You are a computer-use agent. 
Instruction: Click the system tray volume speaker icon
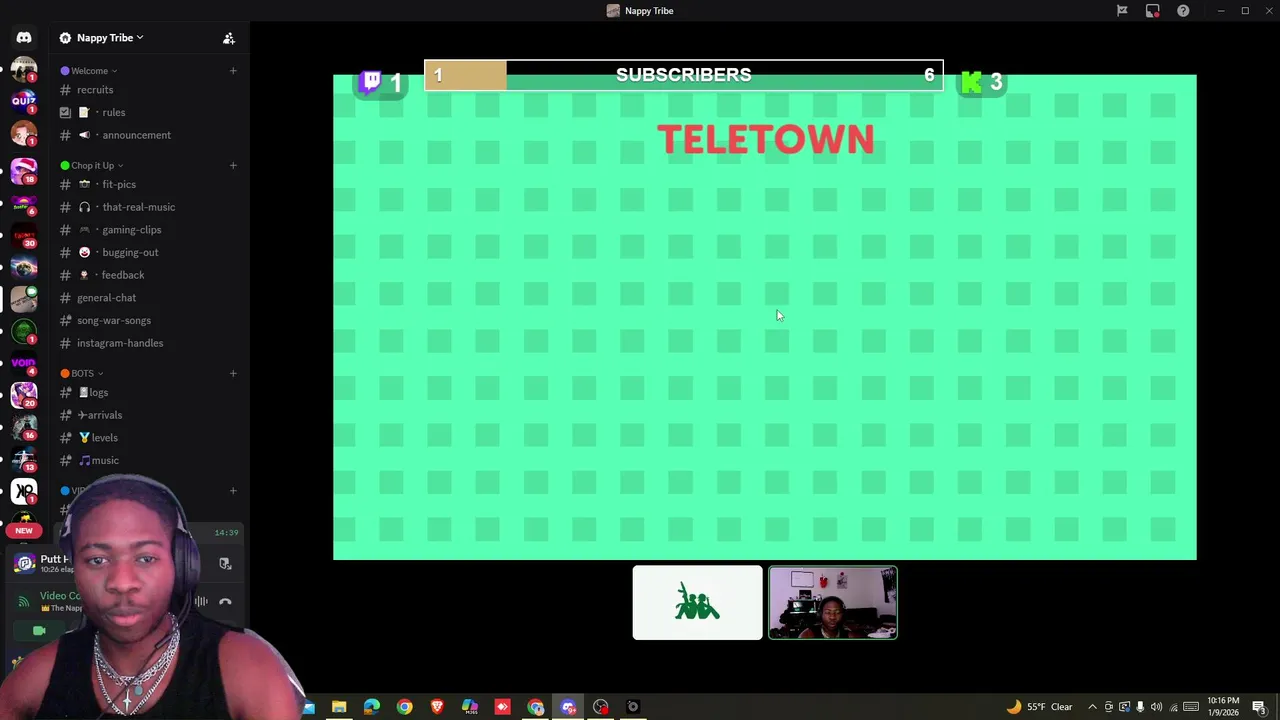point(1157,707)
